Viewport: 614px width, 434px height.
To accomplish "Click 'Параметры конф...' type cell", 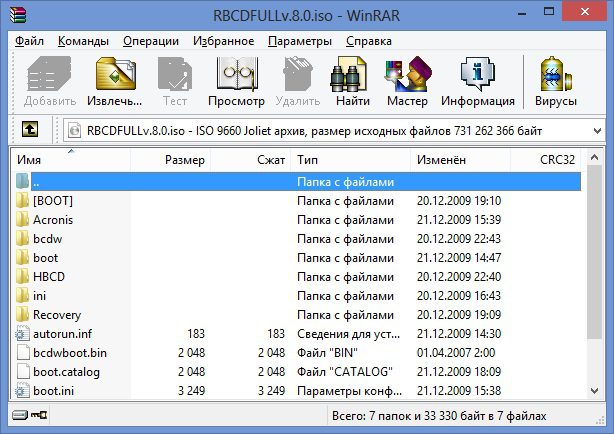I will coord(349,391).
